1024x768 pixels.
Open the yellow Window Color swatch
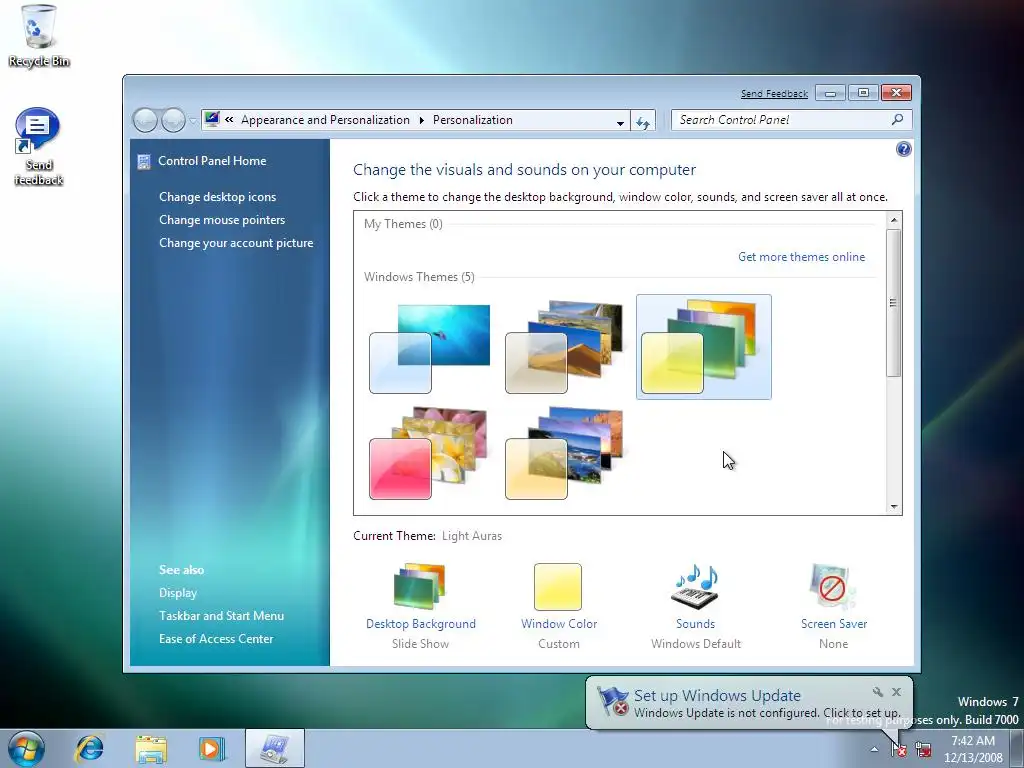coord(558,586)
